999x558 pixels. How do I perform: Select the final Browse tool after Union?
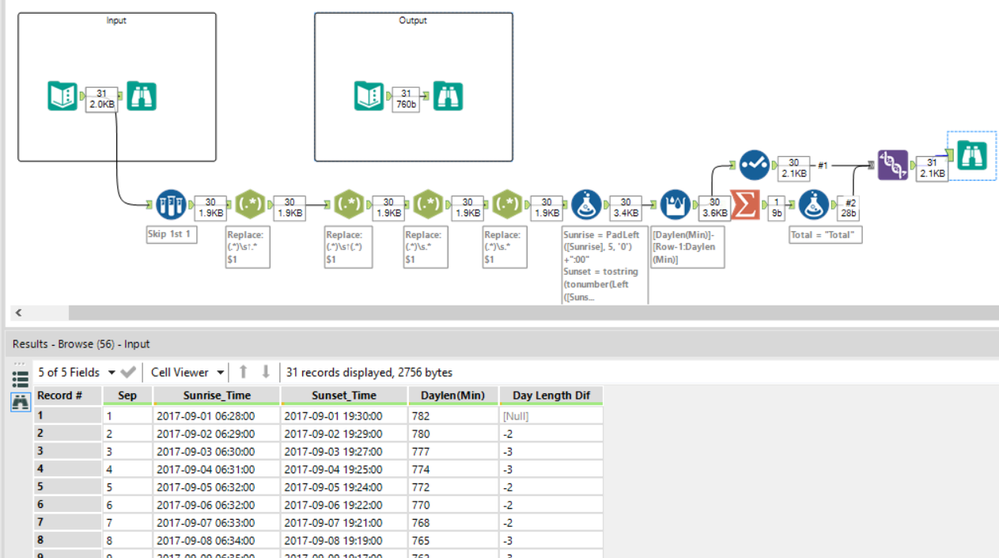click(972, 155)
